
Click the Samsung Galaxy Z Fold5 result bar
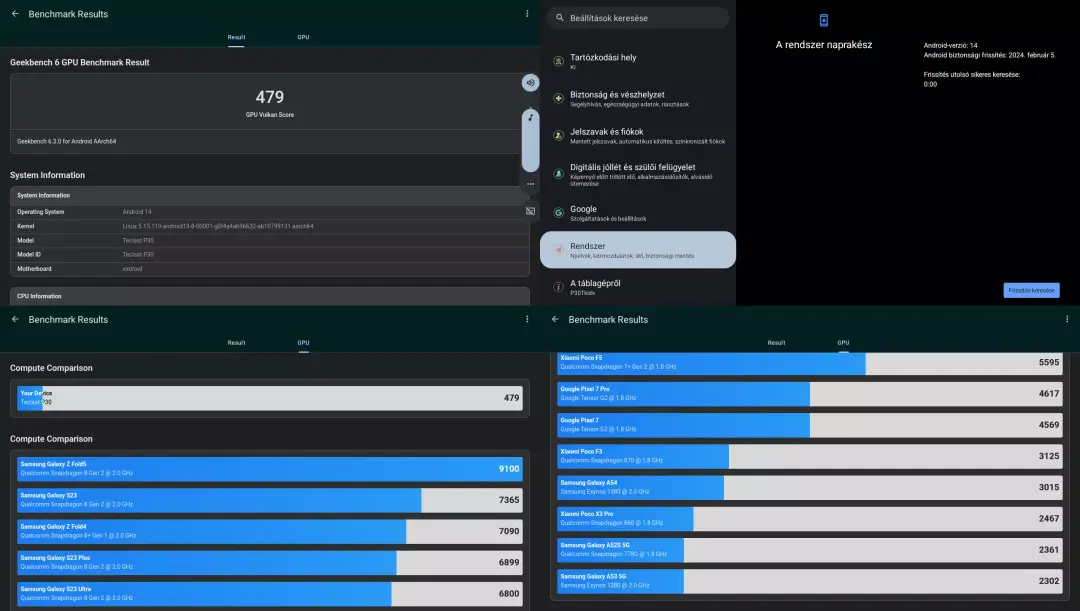point(270,469)
